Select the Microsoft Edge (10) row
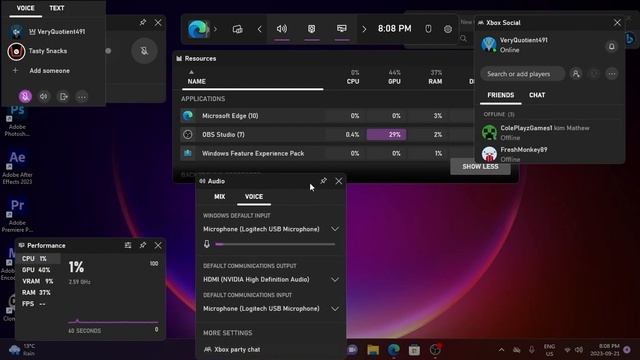 click(x=327, y=116)
